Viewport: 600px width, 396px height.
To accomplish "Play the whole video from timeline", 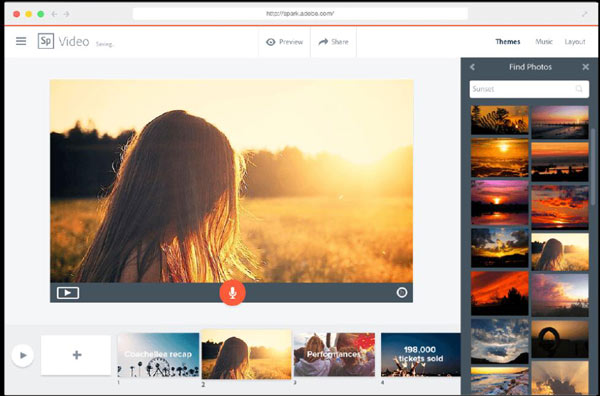I will click(x=23, y=355).
